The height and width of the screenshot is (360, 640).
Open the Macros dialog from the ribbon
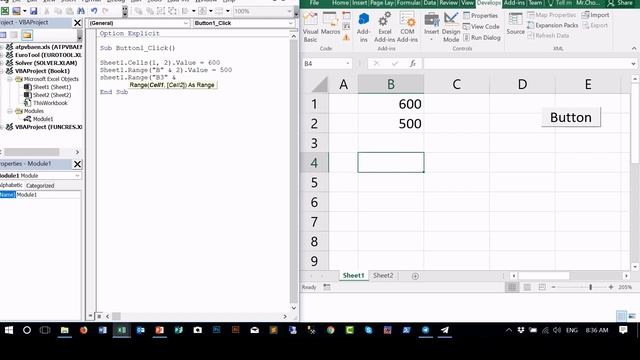330,24
